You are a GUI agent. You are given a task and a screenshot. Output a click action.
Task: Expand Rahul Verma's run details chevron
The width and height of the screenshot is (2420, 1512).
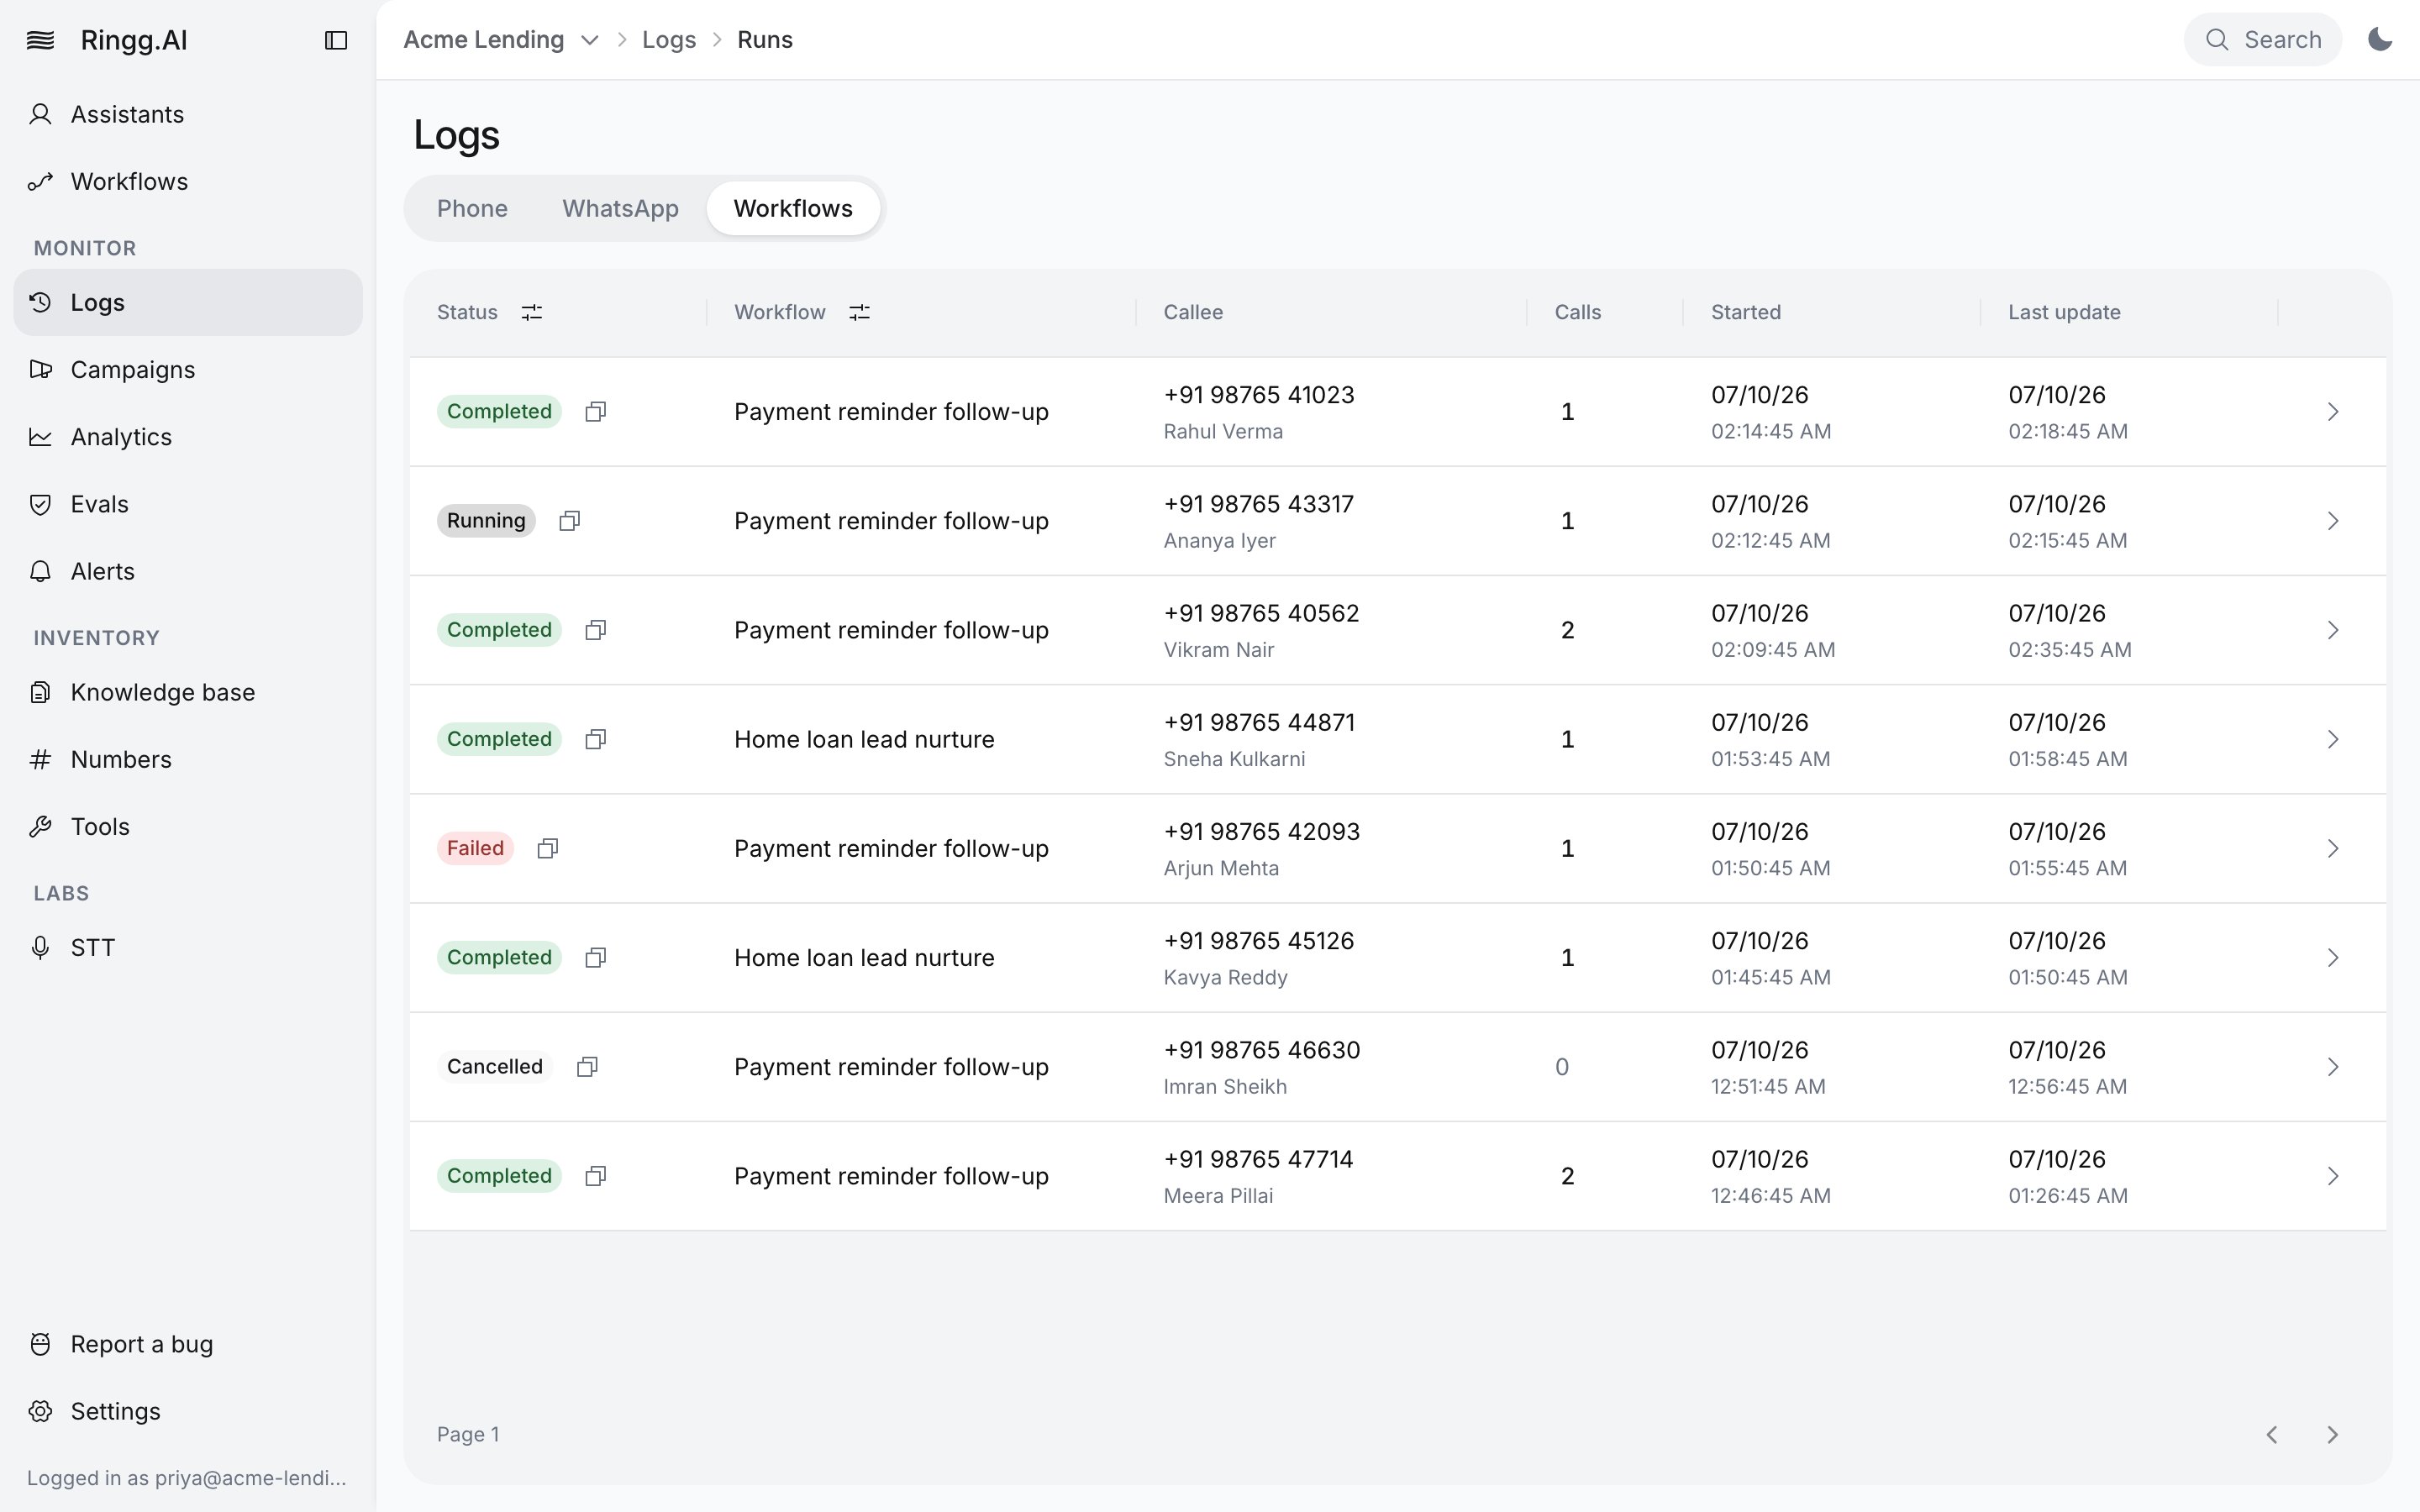click(x=2332, y=411)
